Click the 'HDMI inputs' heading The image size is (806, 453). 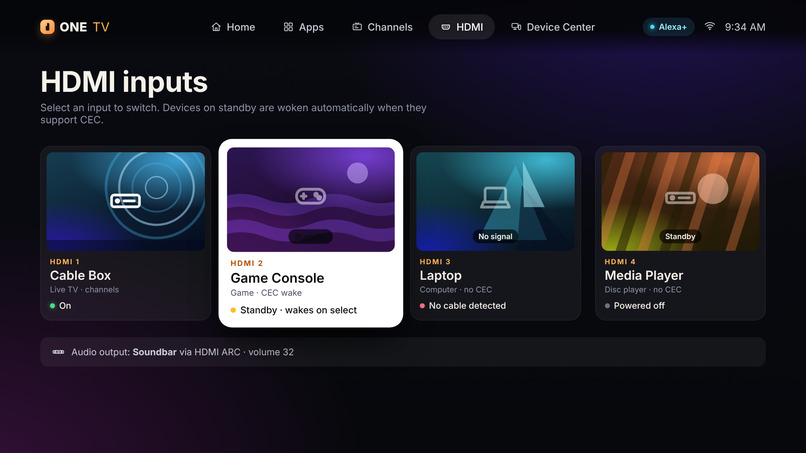coord(124,82)
